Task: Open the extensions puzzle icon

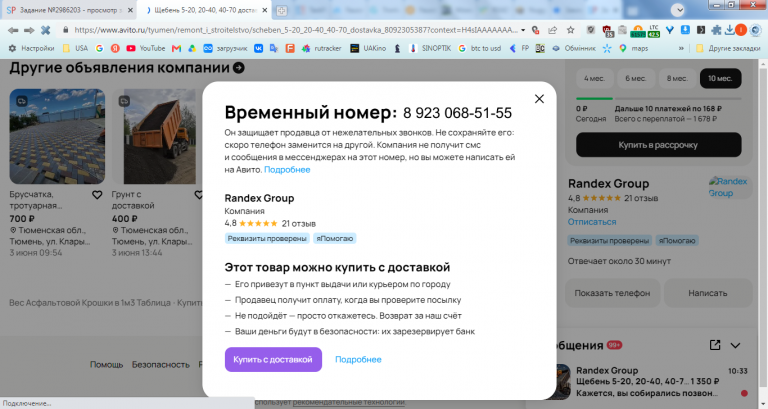Action: 716,30
